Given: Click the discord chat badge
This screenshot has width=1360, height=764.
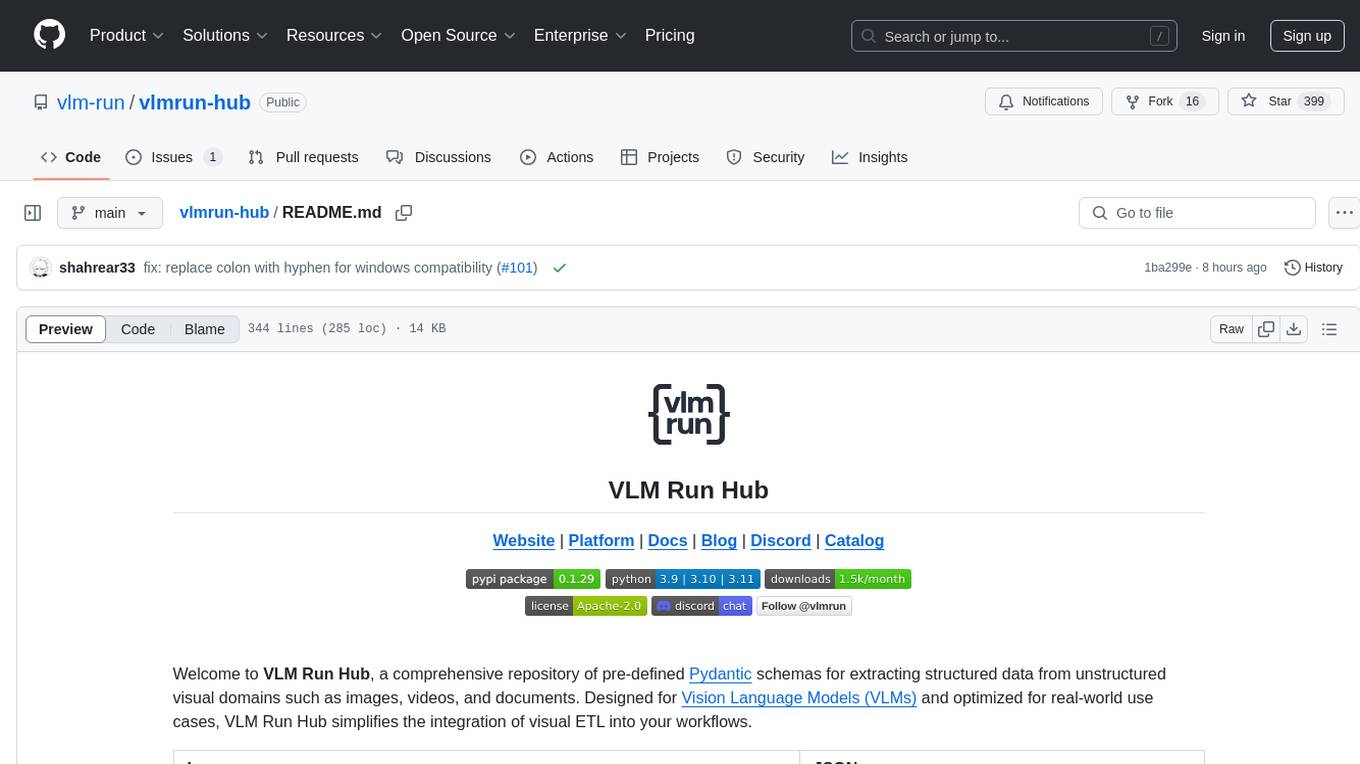Looking at the screenshot, I should coord(701,606).
